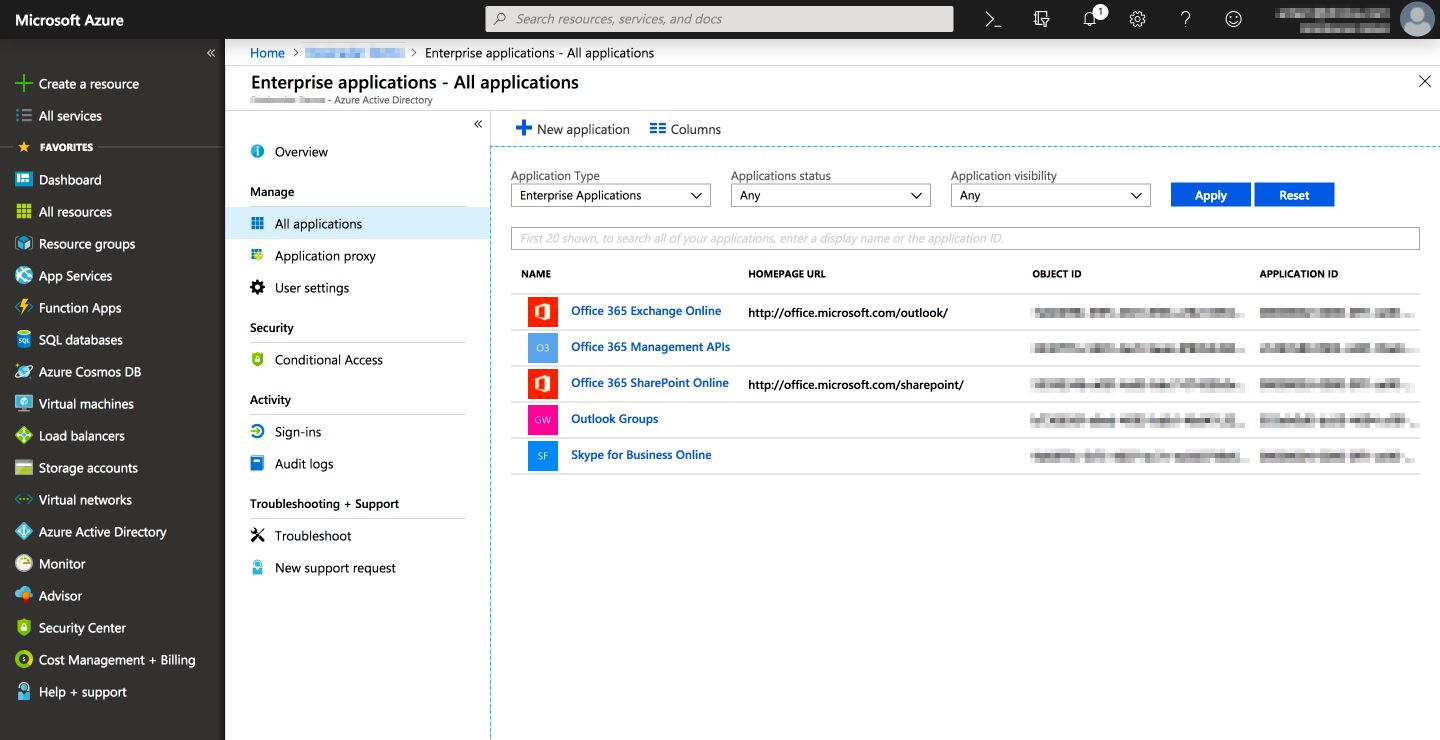Collapse the left favorites sidebar
Screen dimensions: 1440x740
click(x=211, y=53)
